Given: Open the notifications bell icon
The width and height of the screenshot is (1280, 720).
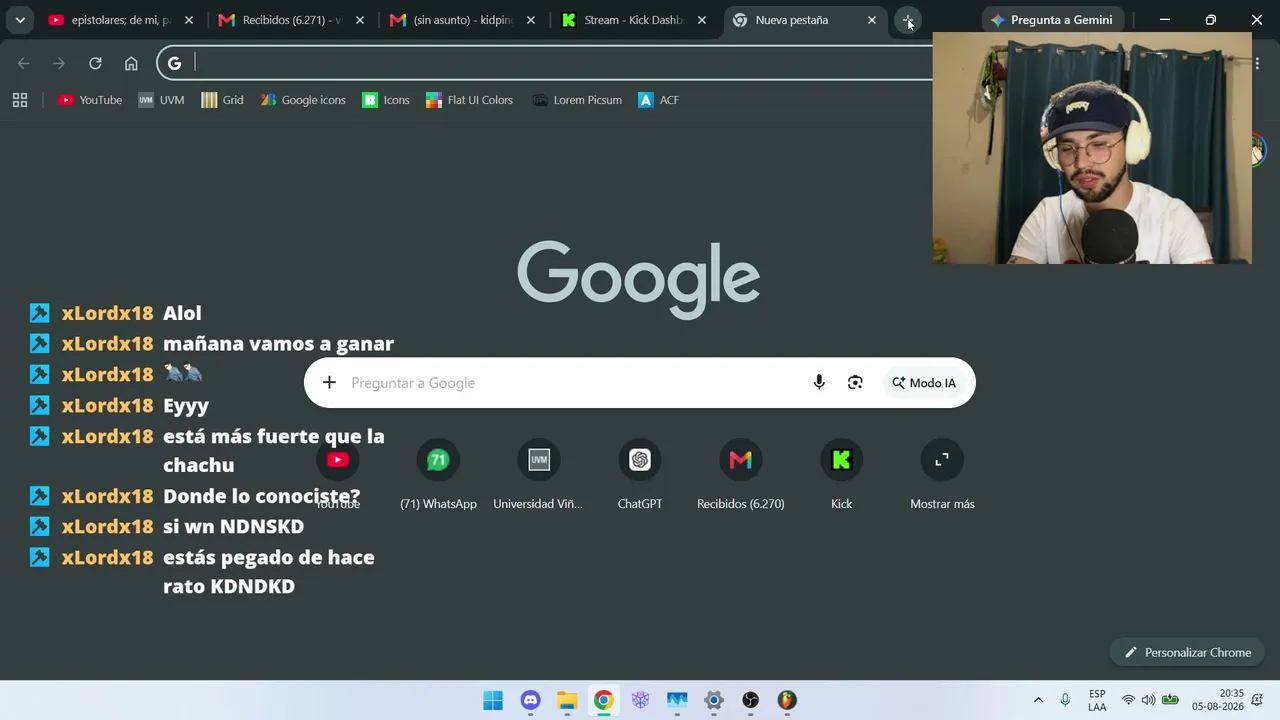Looking at the screenshot, I should (x=1258, y=700).
